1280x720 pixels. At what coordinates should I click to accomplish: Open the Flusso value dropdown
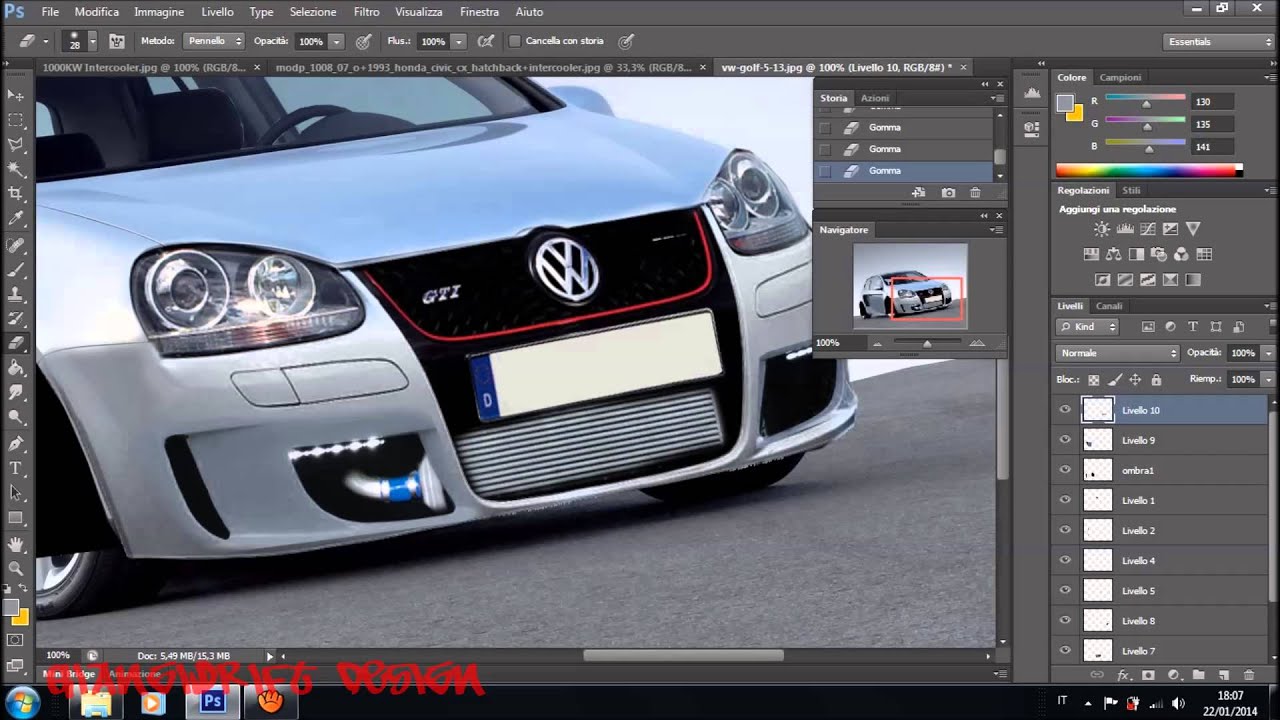pos(458,42)
